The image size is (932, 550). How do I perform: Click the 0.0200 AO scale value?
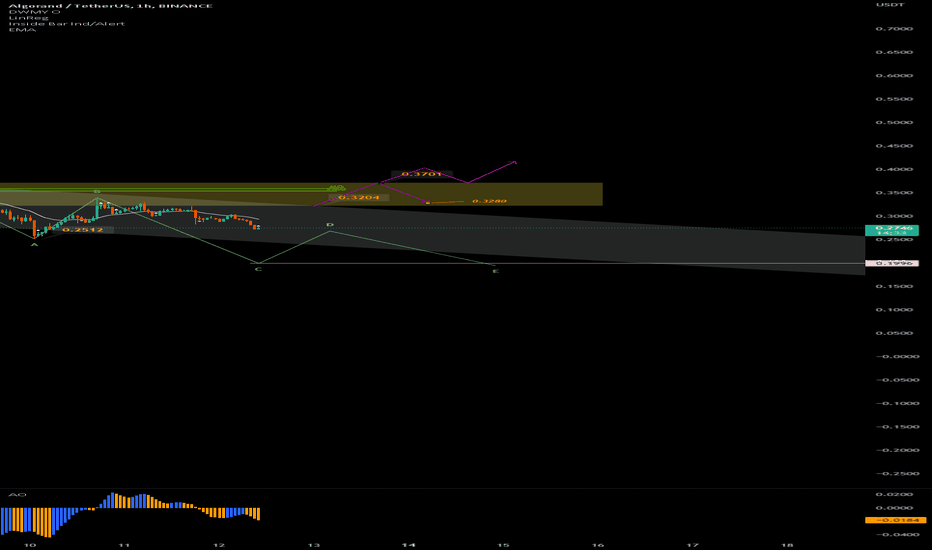tap(894, 495)
